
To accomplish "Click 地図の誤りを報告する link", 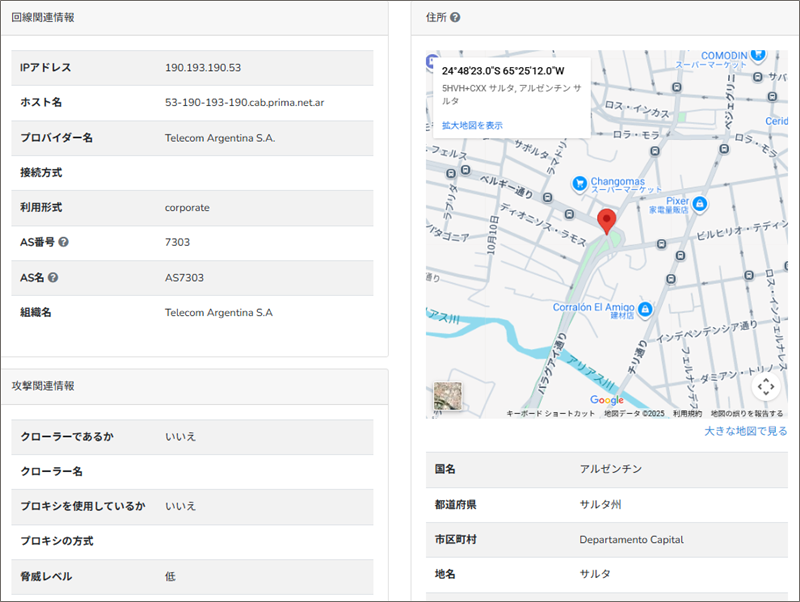I will click(747, 413).
